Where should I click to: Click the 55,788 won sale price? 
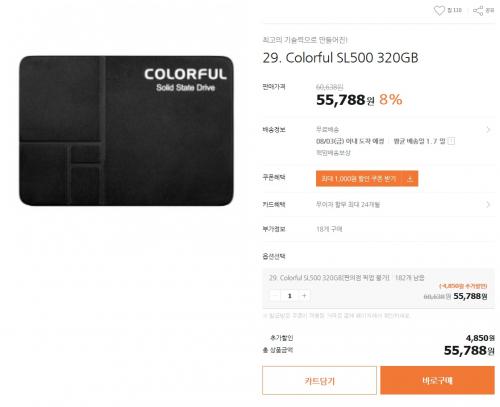pos(345,100)
